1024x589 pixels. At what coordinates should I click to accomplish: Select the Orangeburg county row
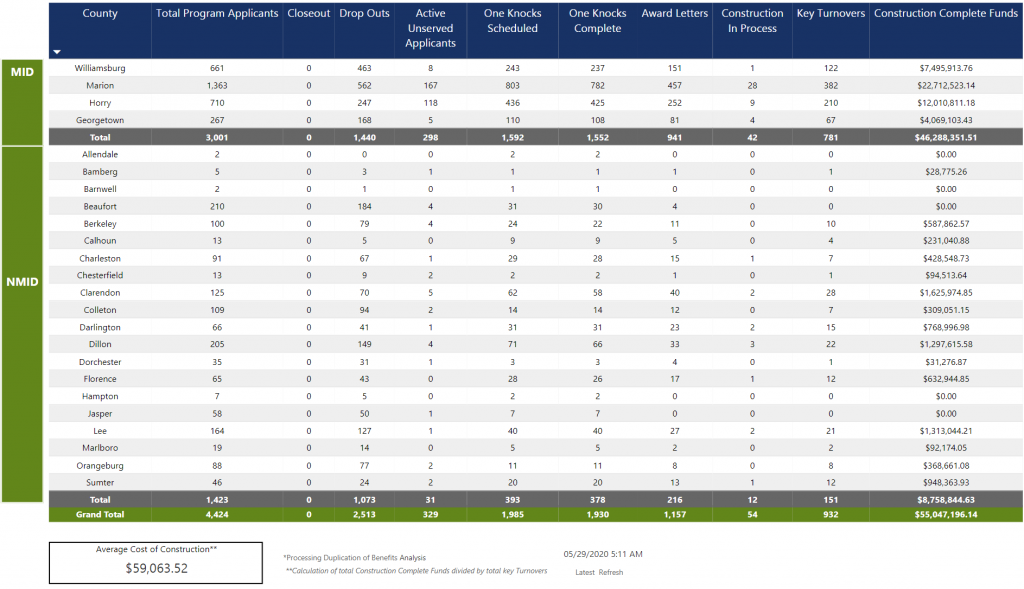tap(536, 466)
